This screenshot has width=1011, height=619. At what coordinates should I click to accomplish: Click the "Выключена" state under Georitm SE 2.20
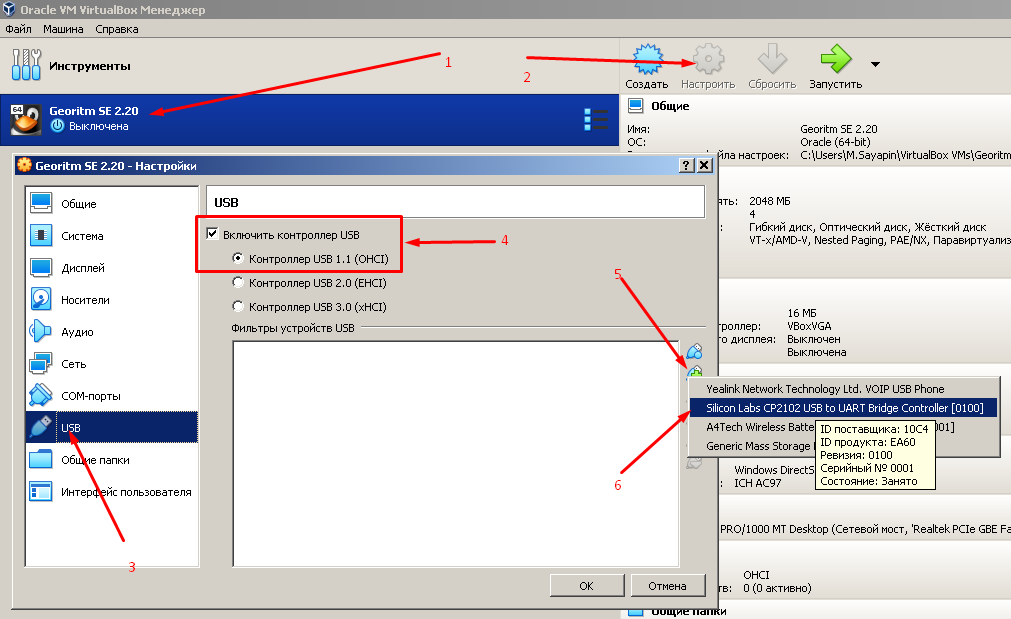pyautogui.click(x=99, y=126)
